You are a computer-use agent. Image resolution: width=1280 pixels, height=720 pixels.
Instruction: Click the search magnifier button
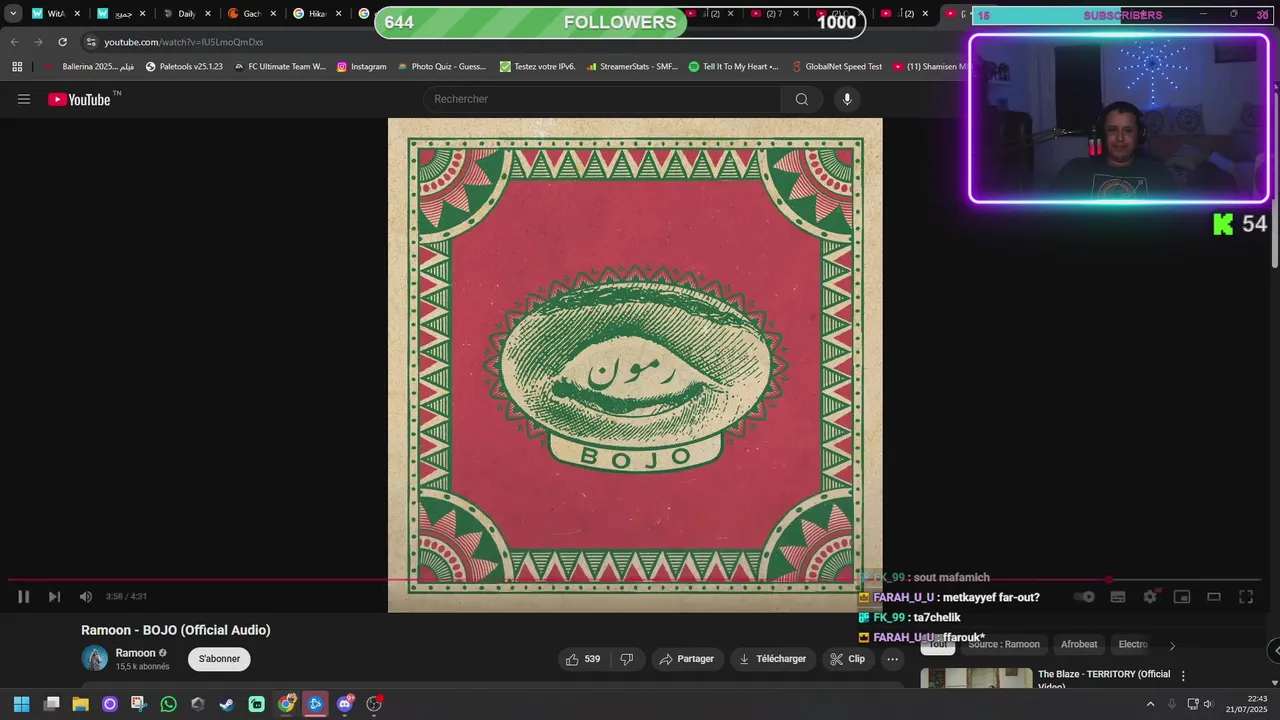click(x=802, y=99)
